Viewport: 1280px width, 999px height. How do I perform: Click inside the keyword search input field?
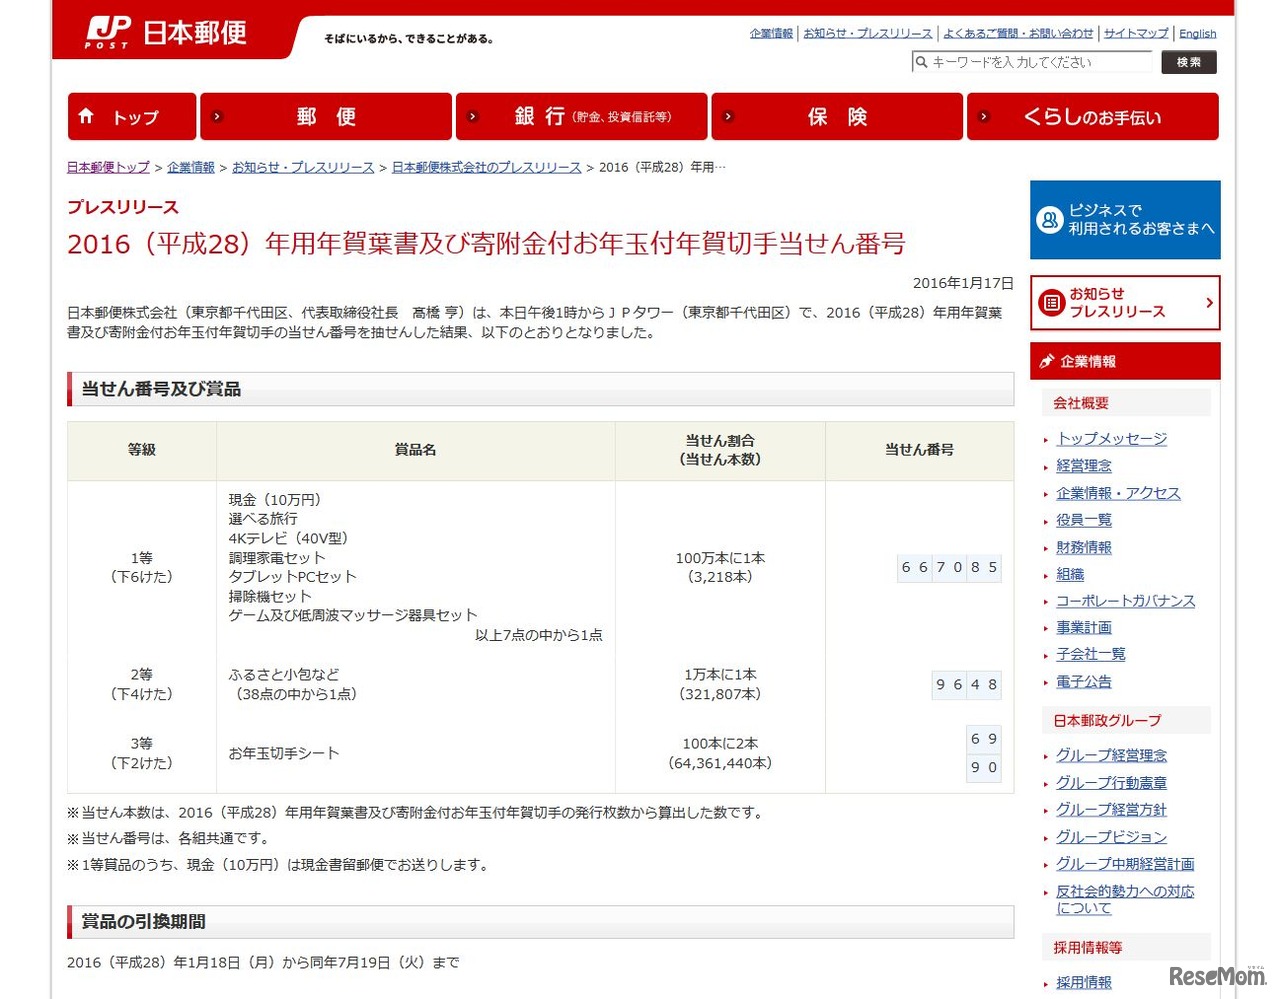tap(1030, 62)
